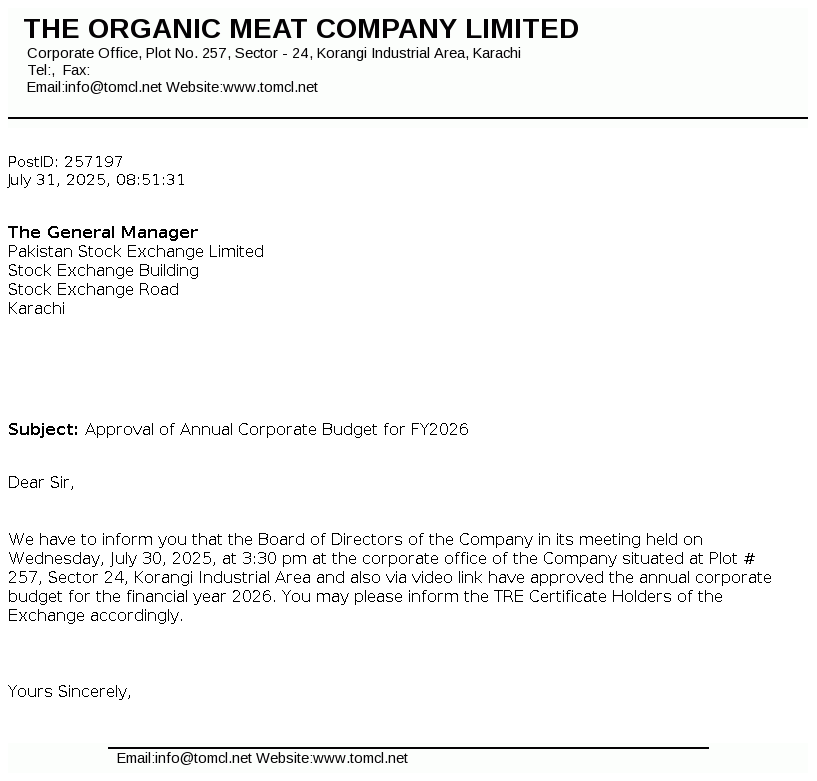Click the company title The Organic Meat Company Limited
Image resolution: width=817 pixels, height=781 pixels.
point(301,29)
